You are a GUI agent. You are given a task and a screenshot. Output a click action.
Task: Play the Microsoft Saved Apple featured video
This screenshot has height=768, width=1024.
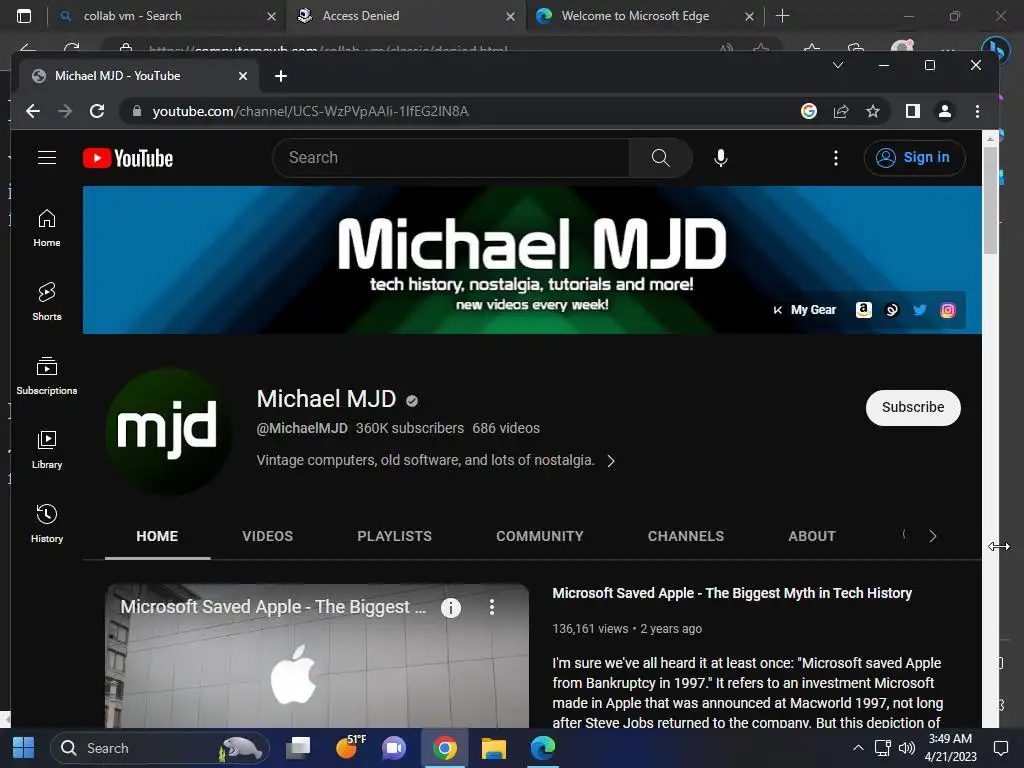[317, 656]
